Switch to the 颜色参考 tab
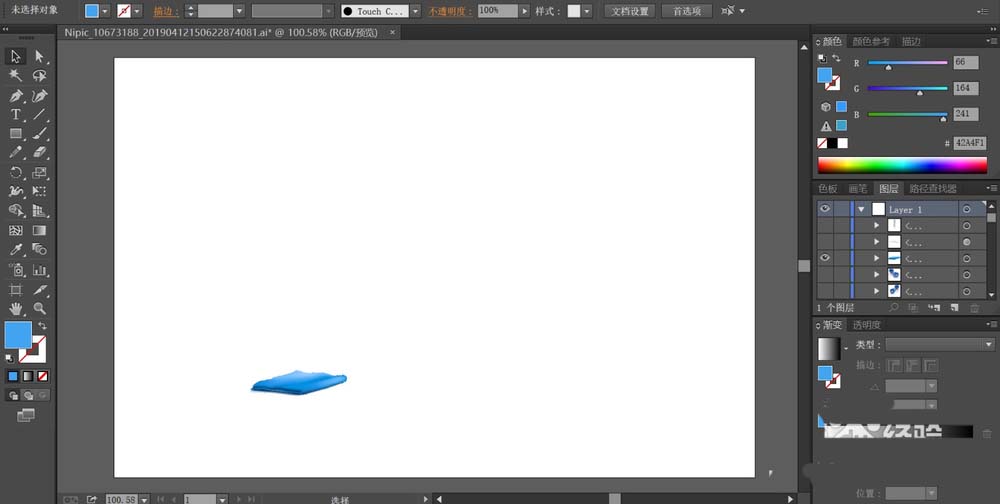1000x504 pixels. (x=871, y=41)
